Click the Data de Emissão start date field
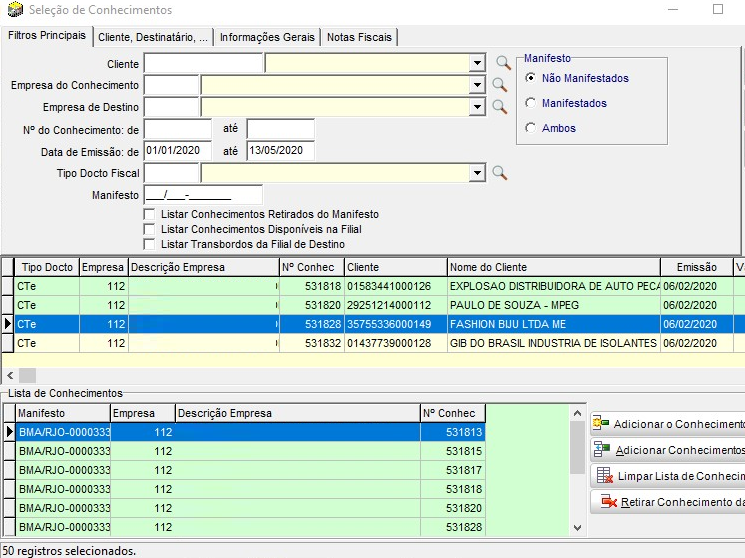Screen dimensions: 745x558 [177, 151]
